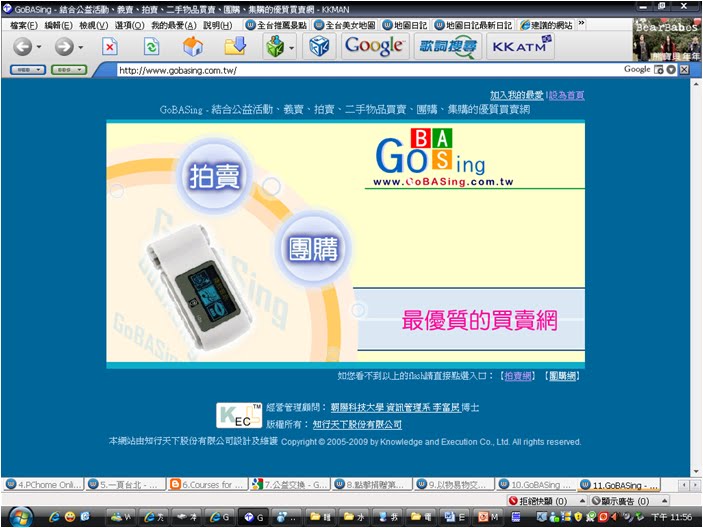This screenshot has height=528, width=703.
Task: Toggle 顯示廣告 (0) ad display
Action: 621,501
